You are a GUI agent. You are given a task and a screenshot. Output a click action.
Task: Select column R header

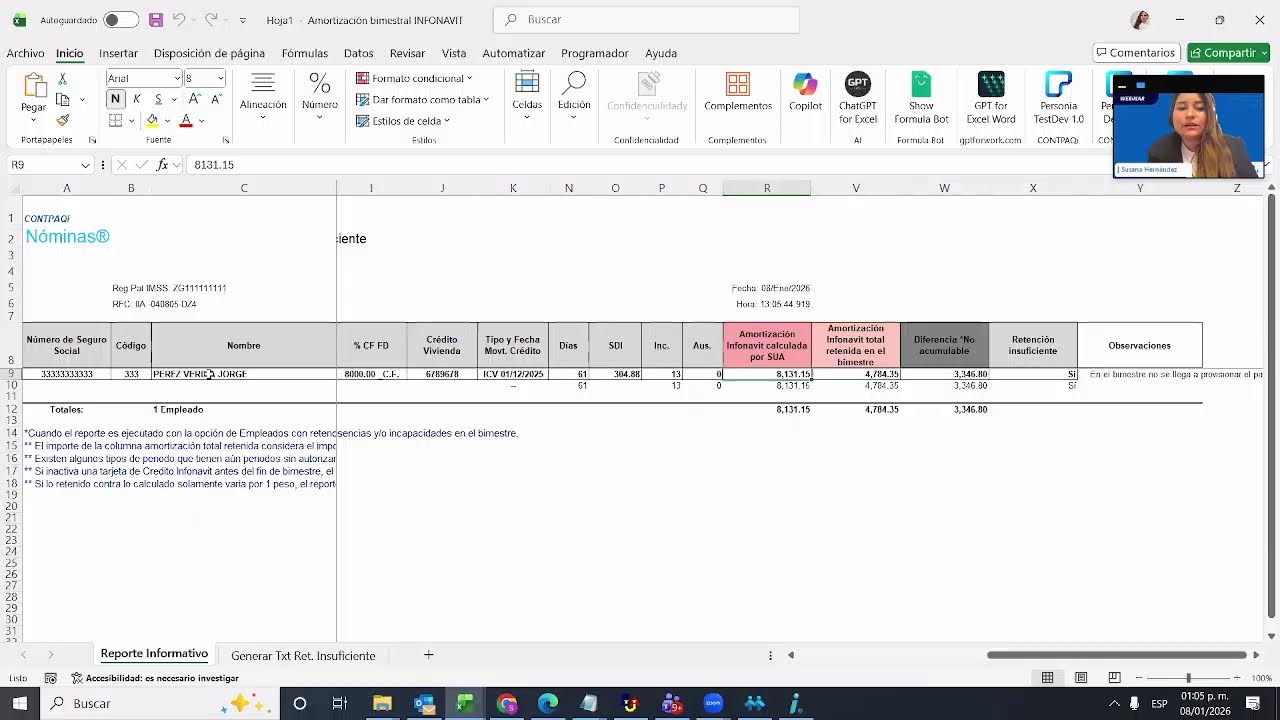tap(767, 188)
